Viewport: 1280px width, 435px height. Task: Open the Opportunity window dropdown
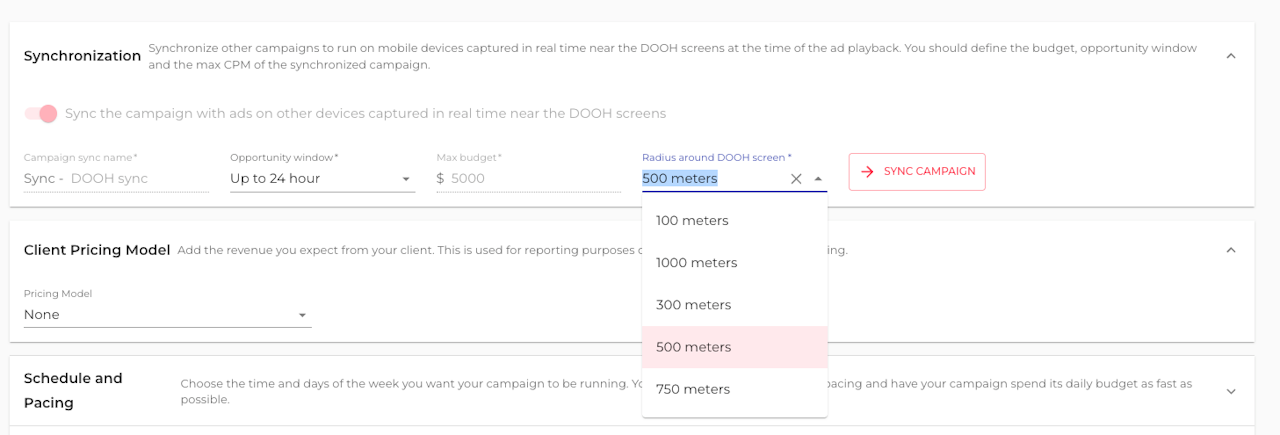coord(322,179)
